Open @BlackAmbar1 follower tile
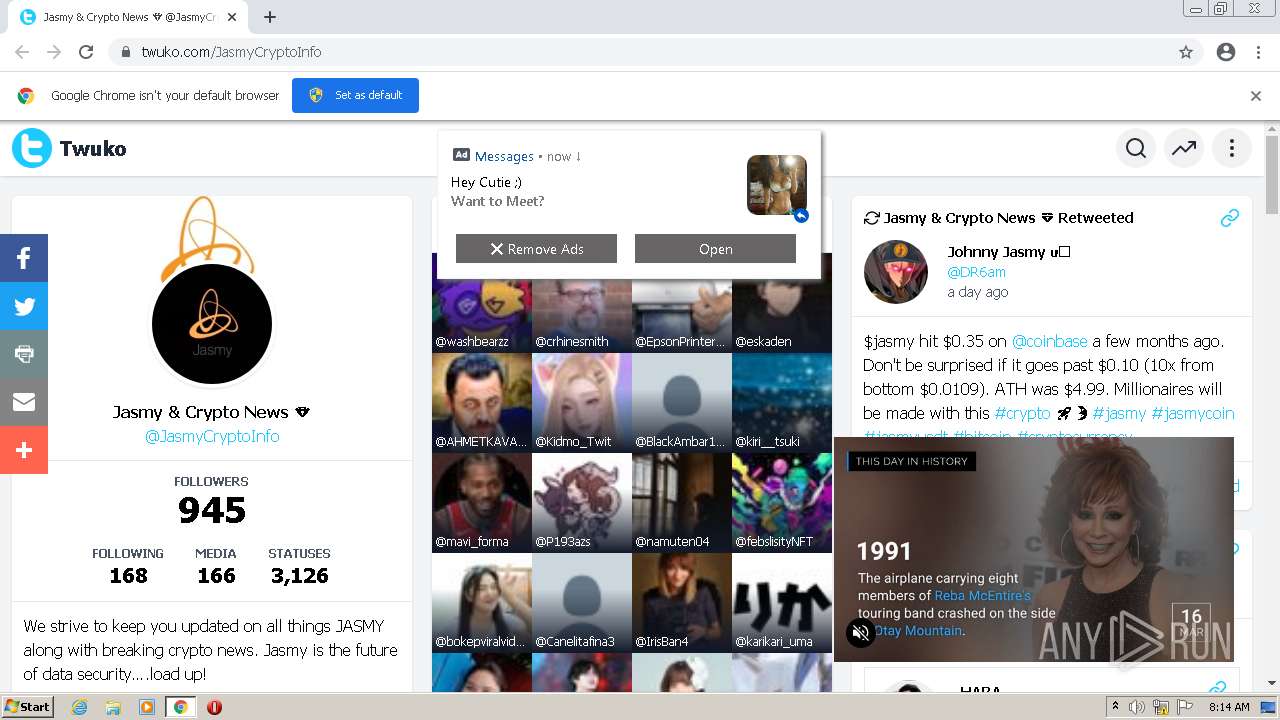Image resolution: width=1280 pixels, height=720 pixels. click(x=682, y=403)
